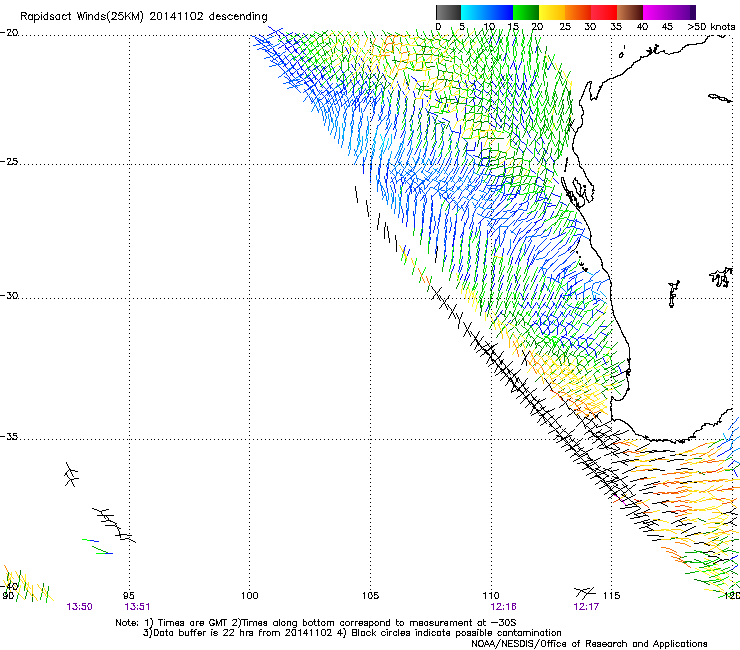This screenshot has width=740, height=650.
Task: Click the '45' label under the color bar
Action: tap(667, 27)
